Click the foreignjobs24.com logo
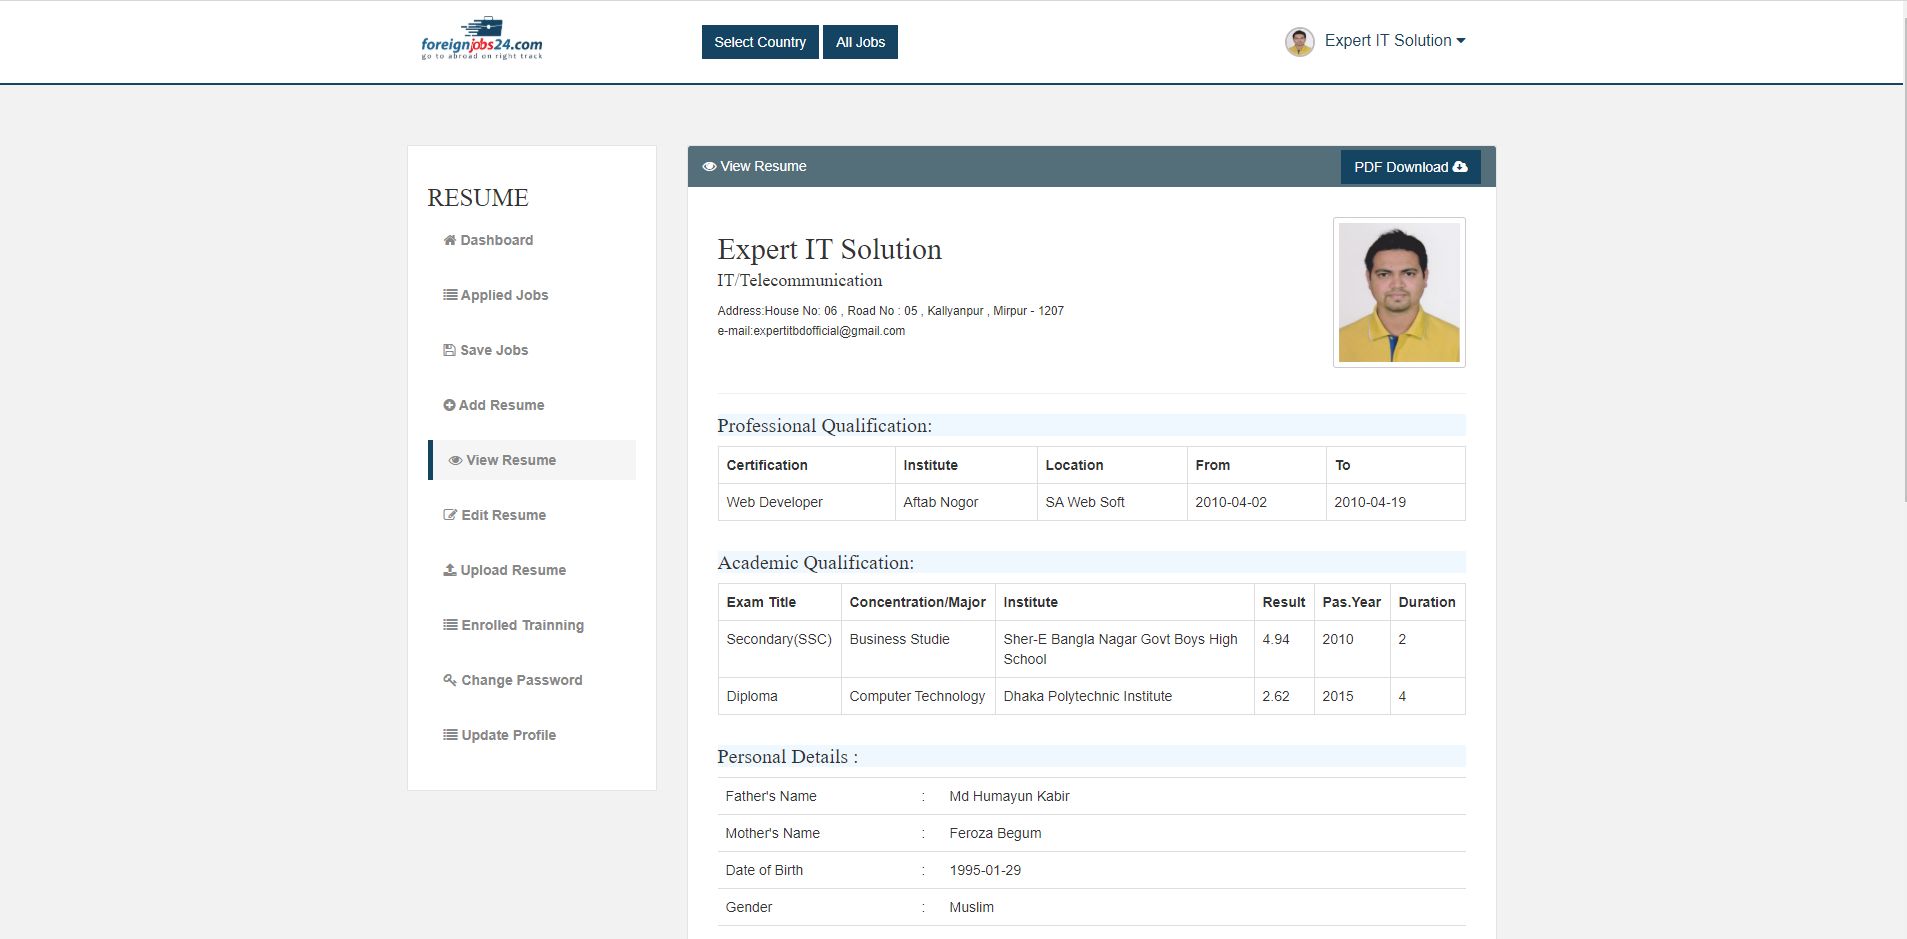Viewport: 1907px width, 939px height. [x=482, y=40]
